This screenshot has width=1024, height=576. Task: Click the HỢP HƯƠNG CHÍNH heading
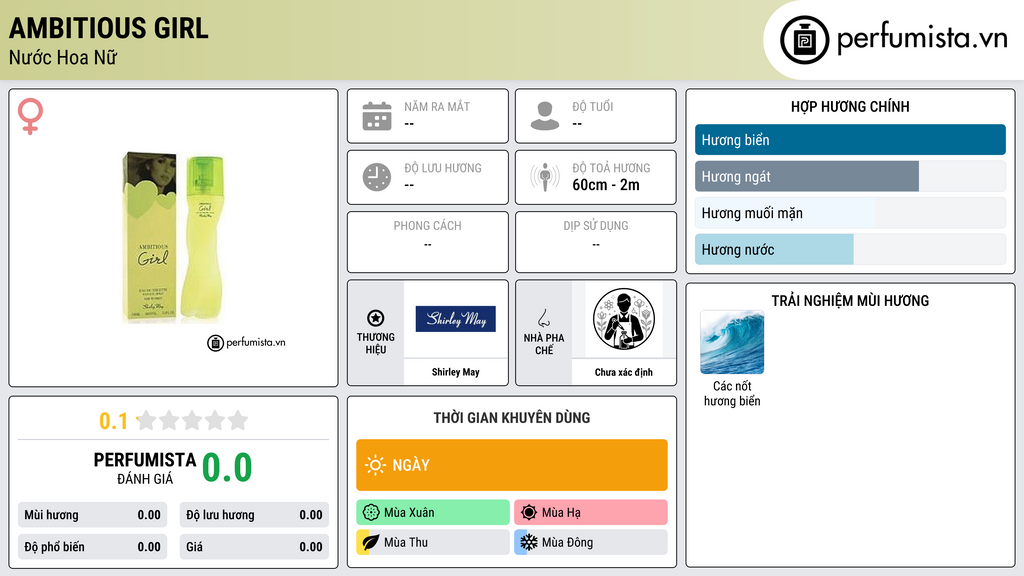point(850,106)
